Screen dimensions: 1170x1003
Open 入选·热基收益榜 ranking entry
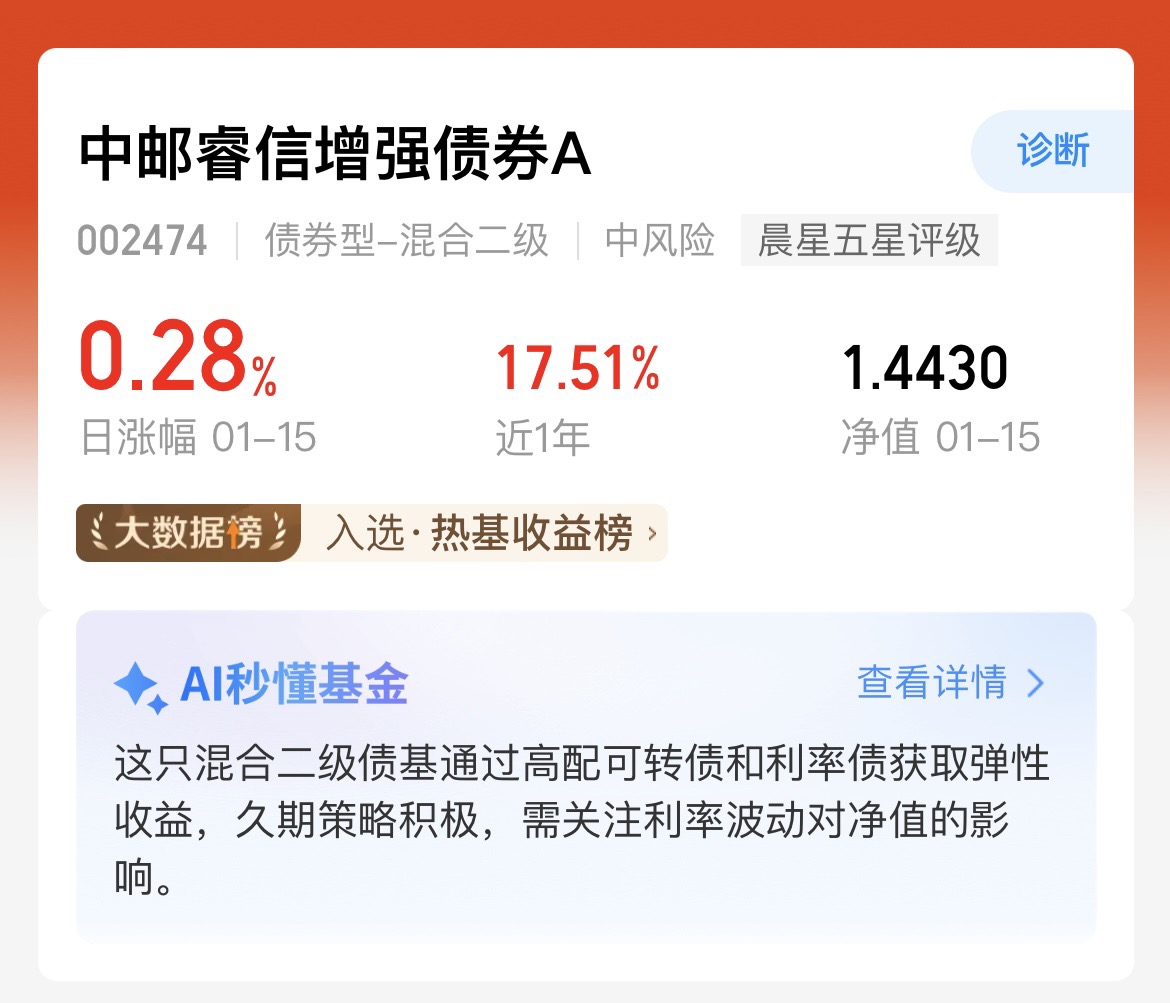479,533
